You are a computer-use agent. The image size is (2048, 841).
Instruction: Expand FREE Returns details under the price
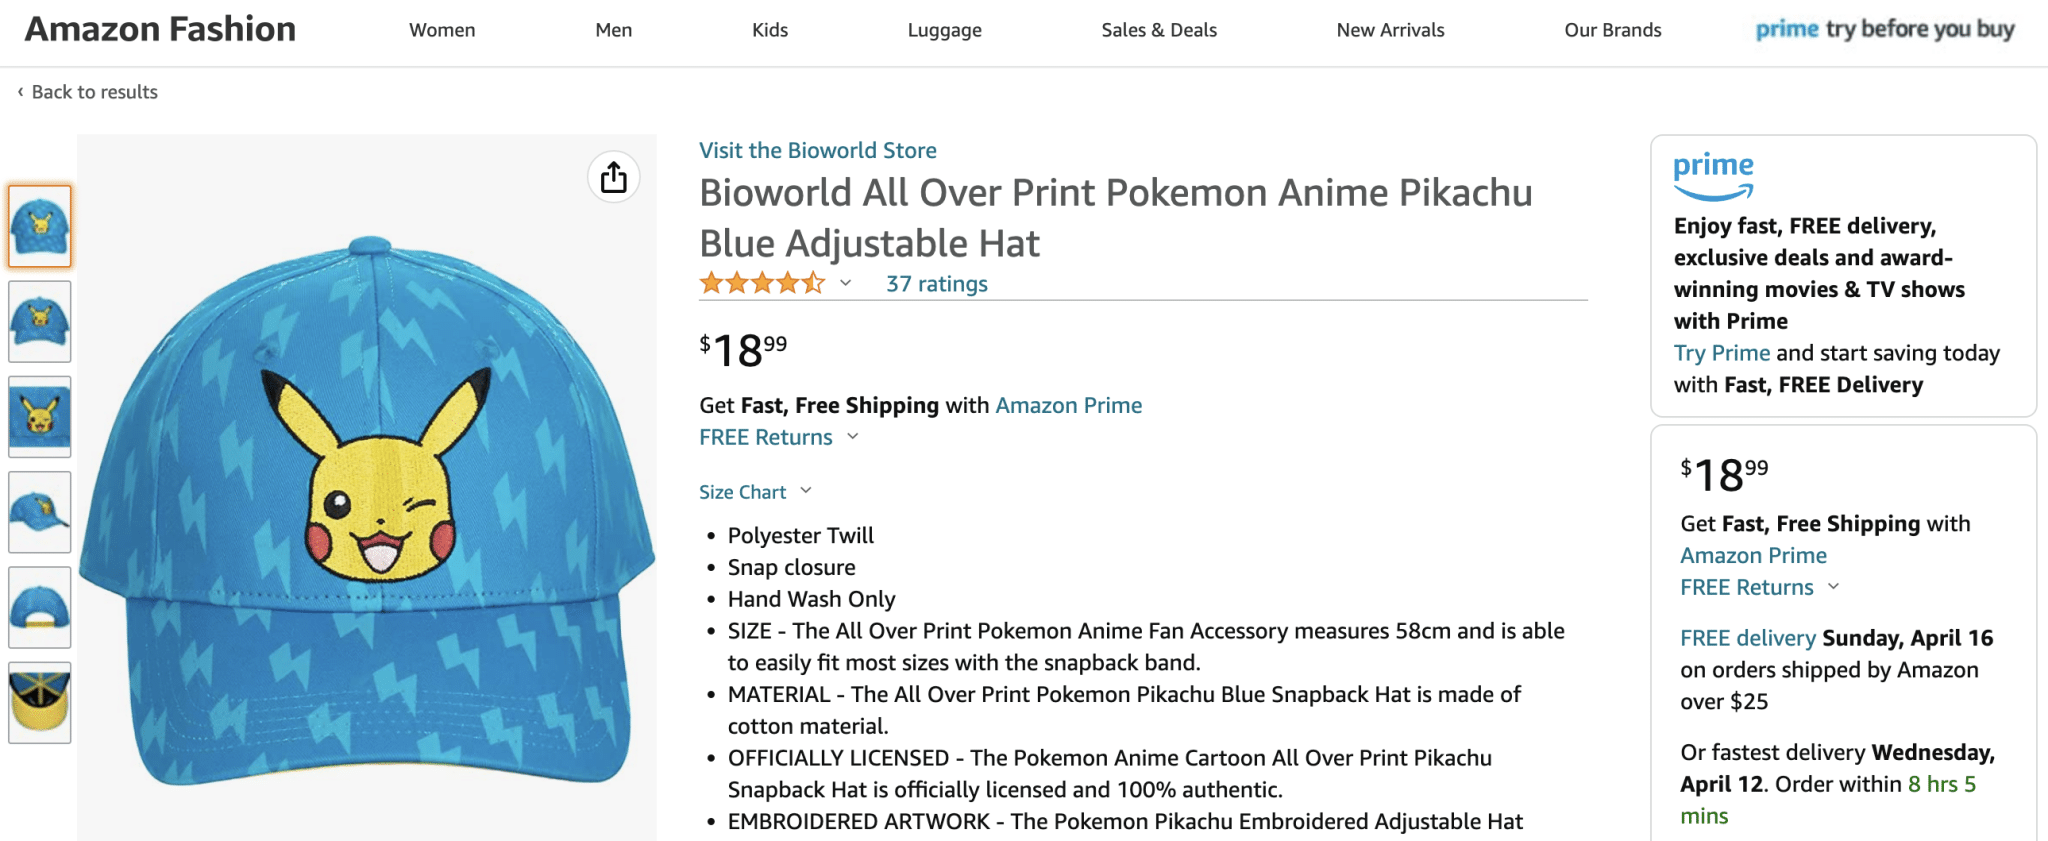coord(765,436)
